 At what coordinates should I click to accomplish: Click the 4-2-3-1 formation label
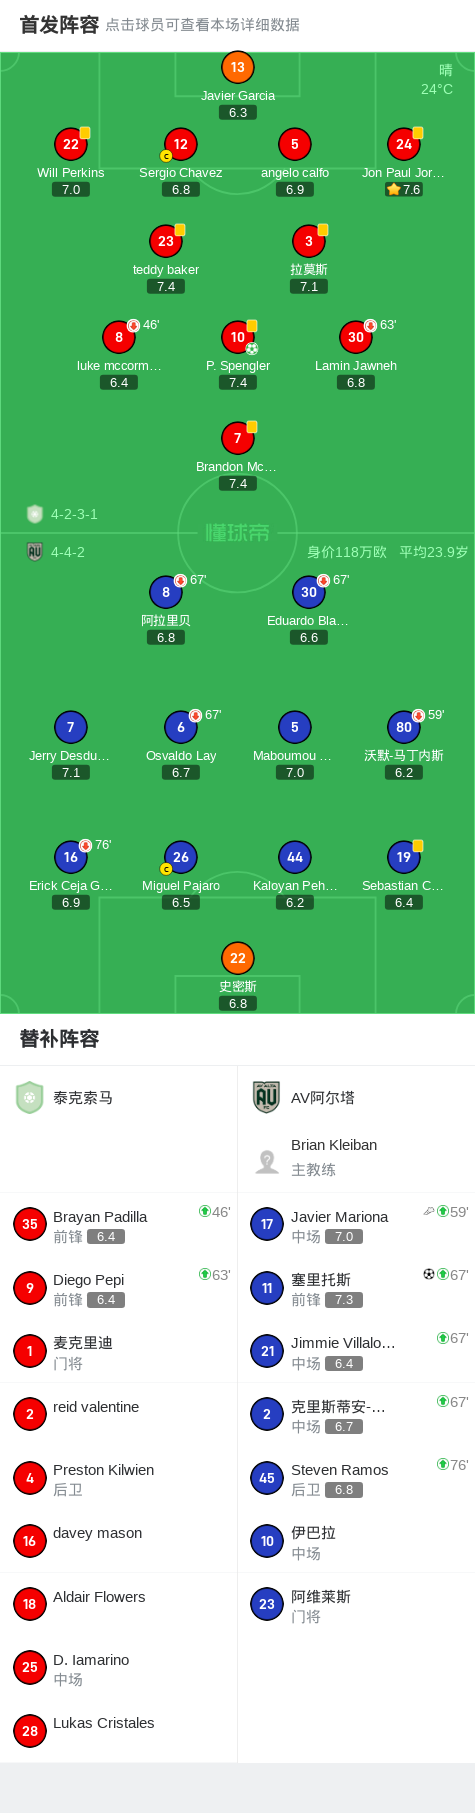(x=74, y=514)
